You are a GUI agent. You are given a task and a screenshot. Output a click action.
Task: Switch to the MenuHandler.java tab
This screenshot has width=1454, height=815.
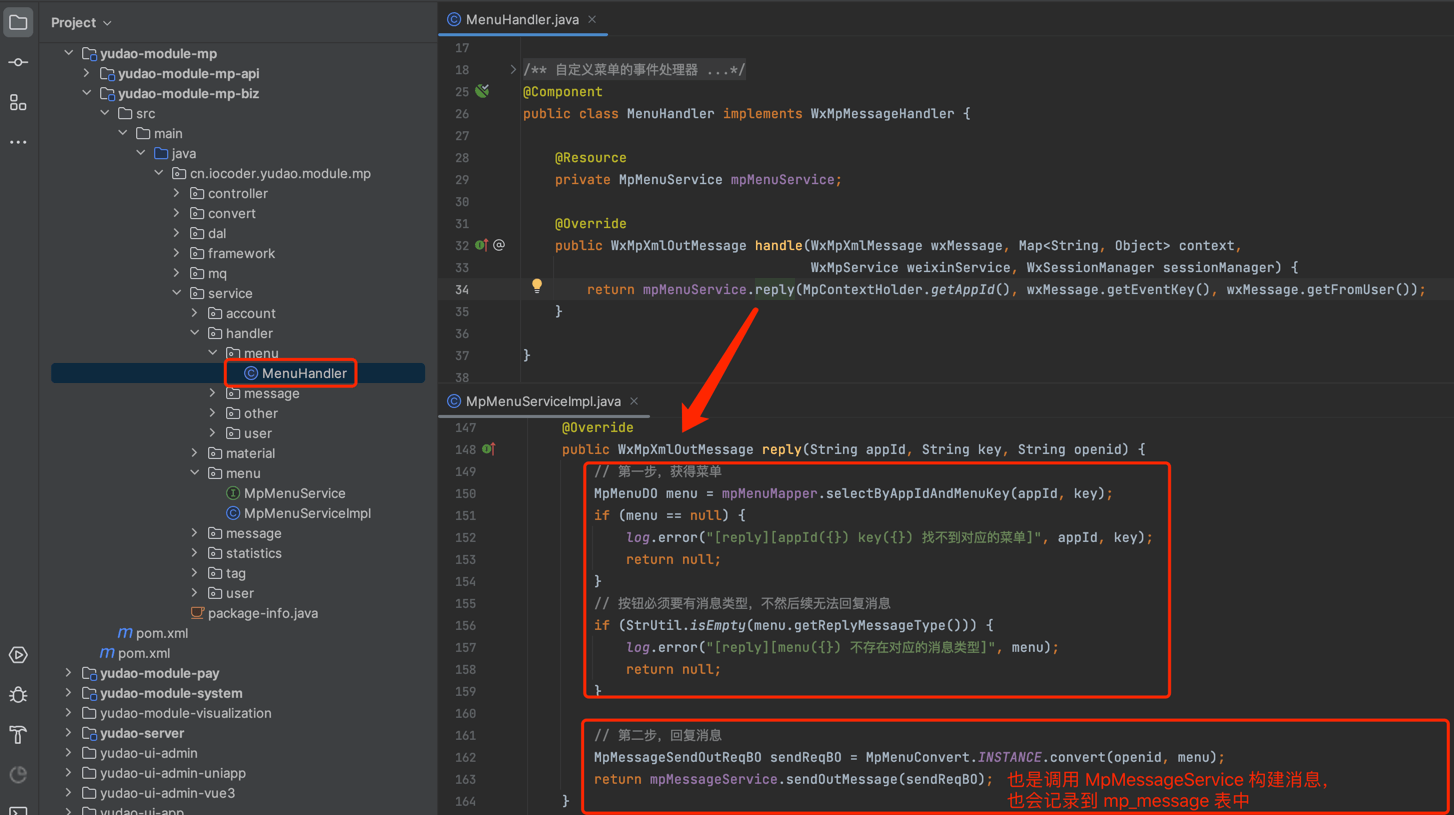click(x=521, y=19)
